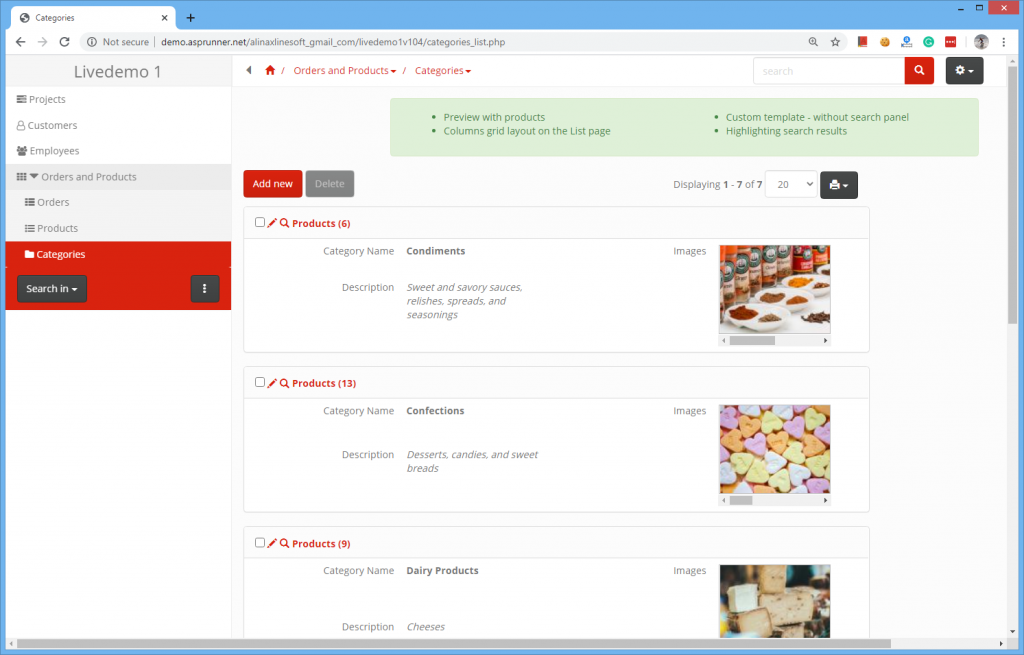Image resolution: width=1024 pixels, height=655 pixels.
Task: Click the back chevron left of the breadcrumb
Action: (x=249, y=70)
